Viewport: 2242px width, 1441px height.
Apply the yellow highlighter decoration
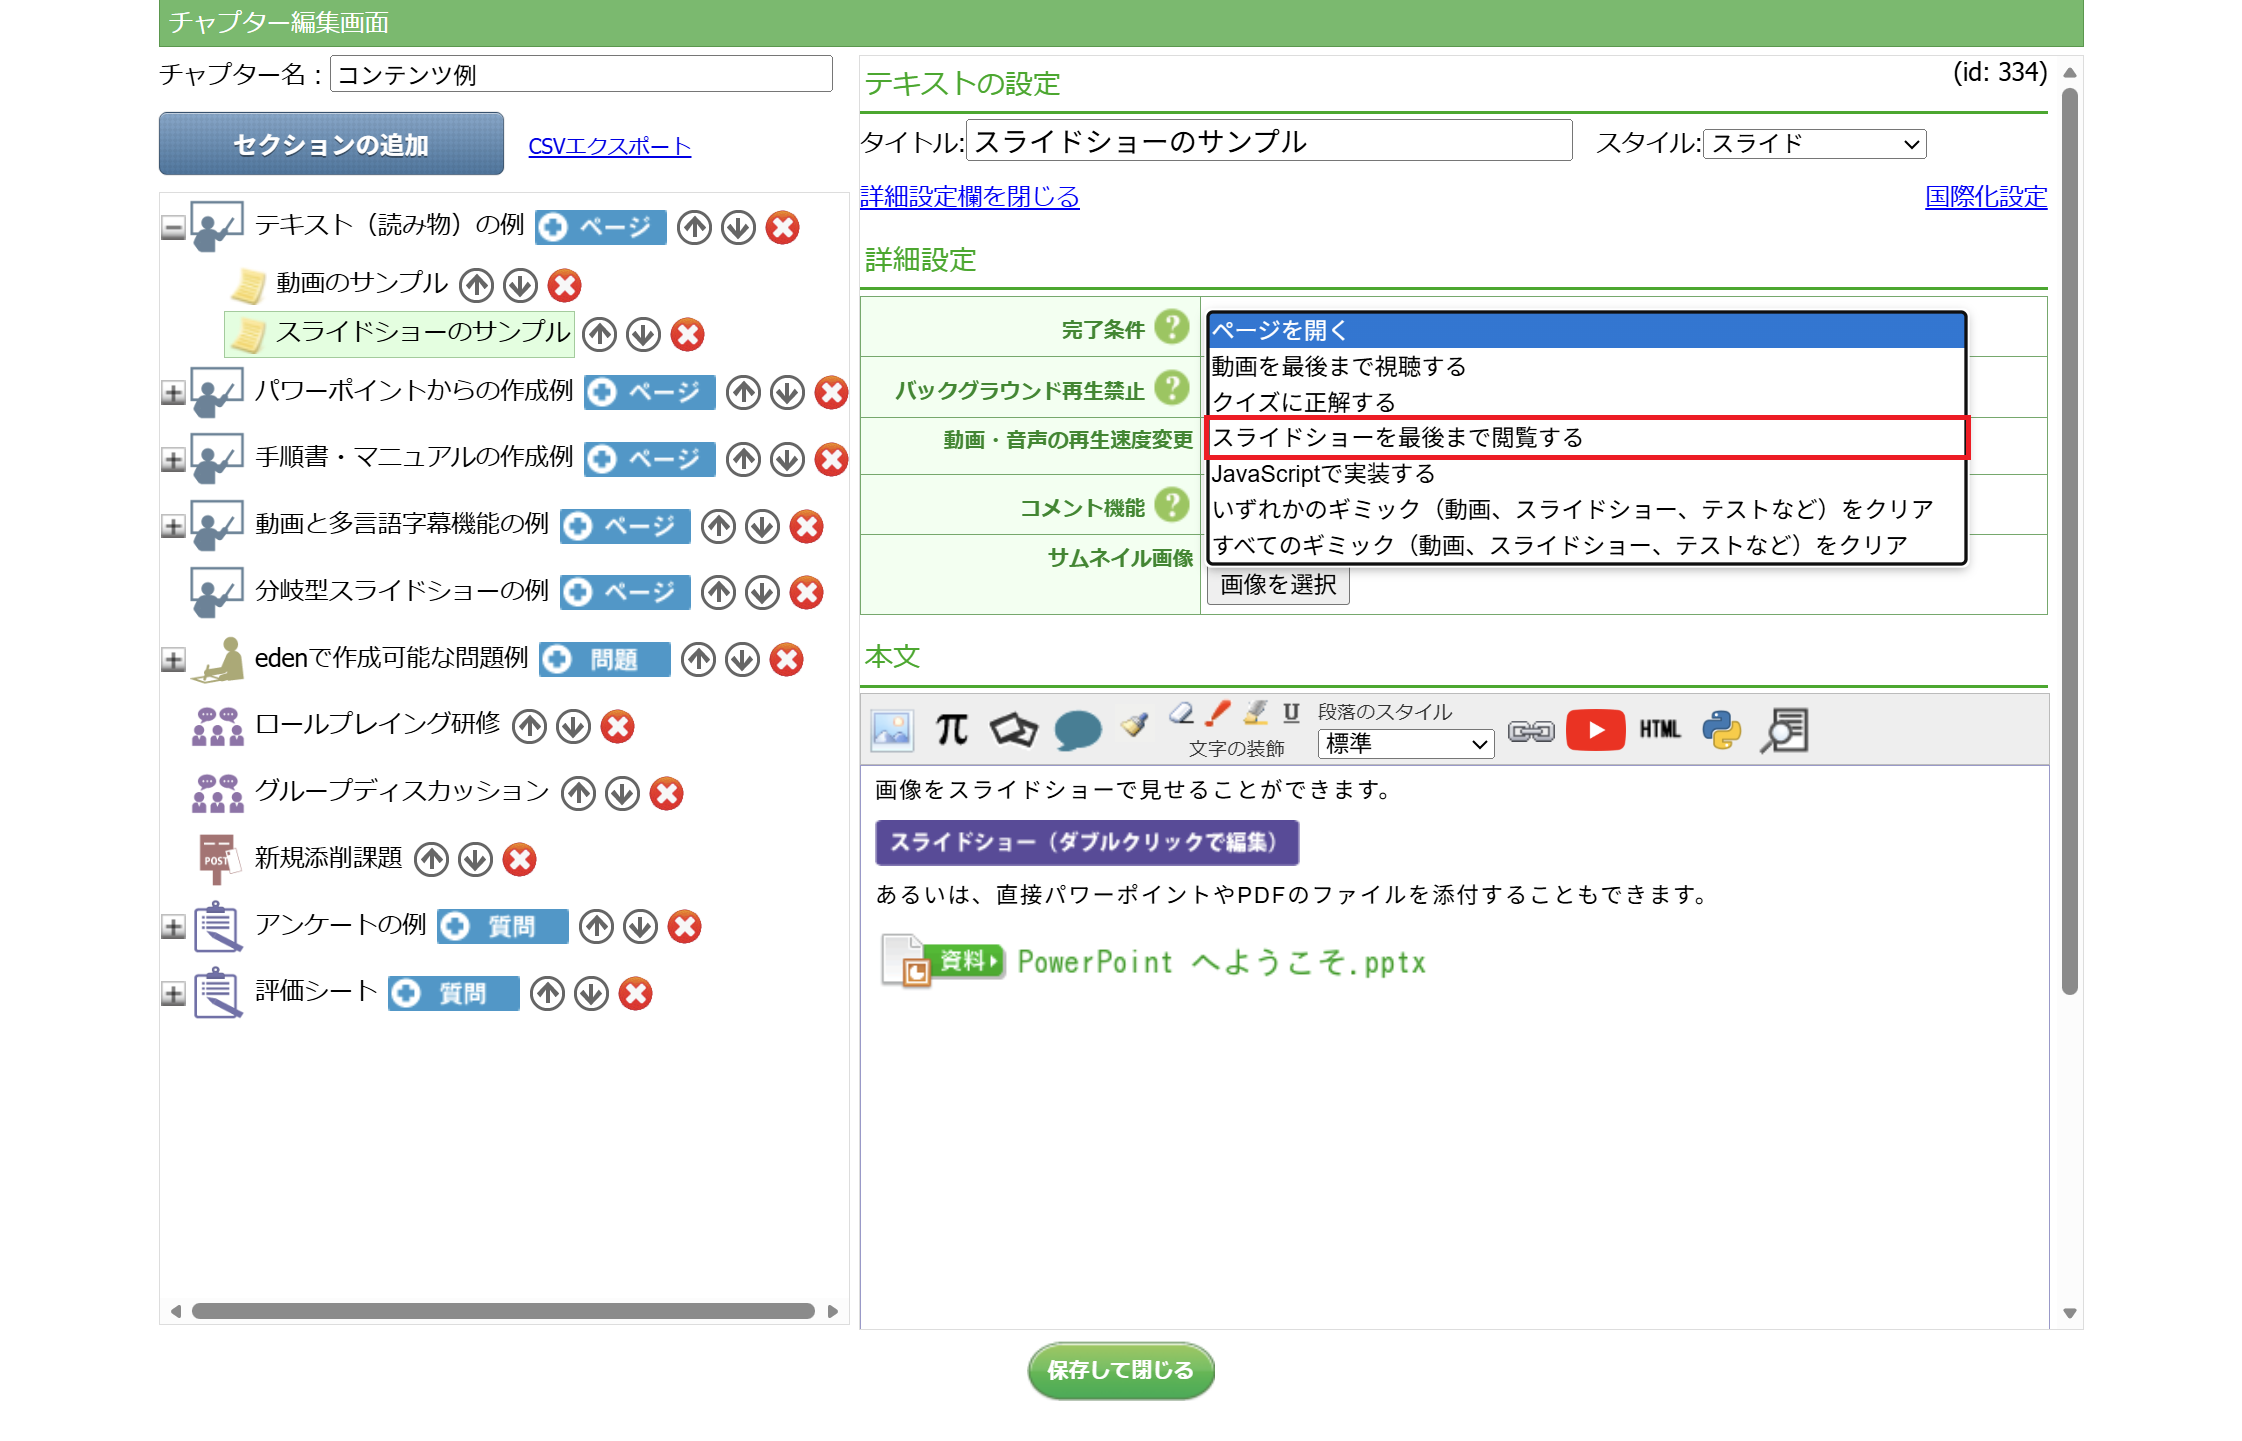(x=1255, y=713)
